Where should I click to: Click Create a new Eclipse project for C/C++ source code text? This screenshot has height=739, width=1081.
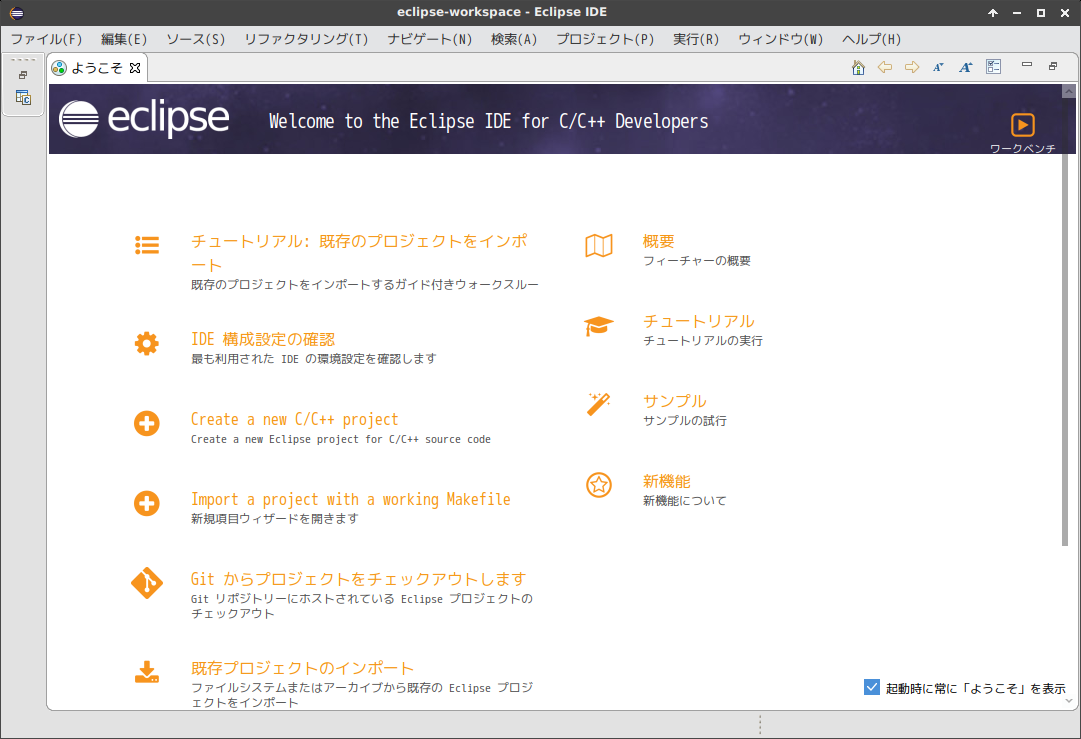(x=341, y=439)
